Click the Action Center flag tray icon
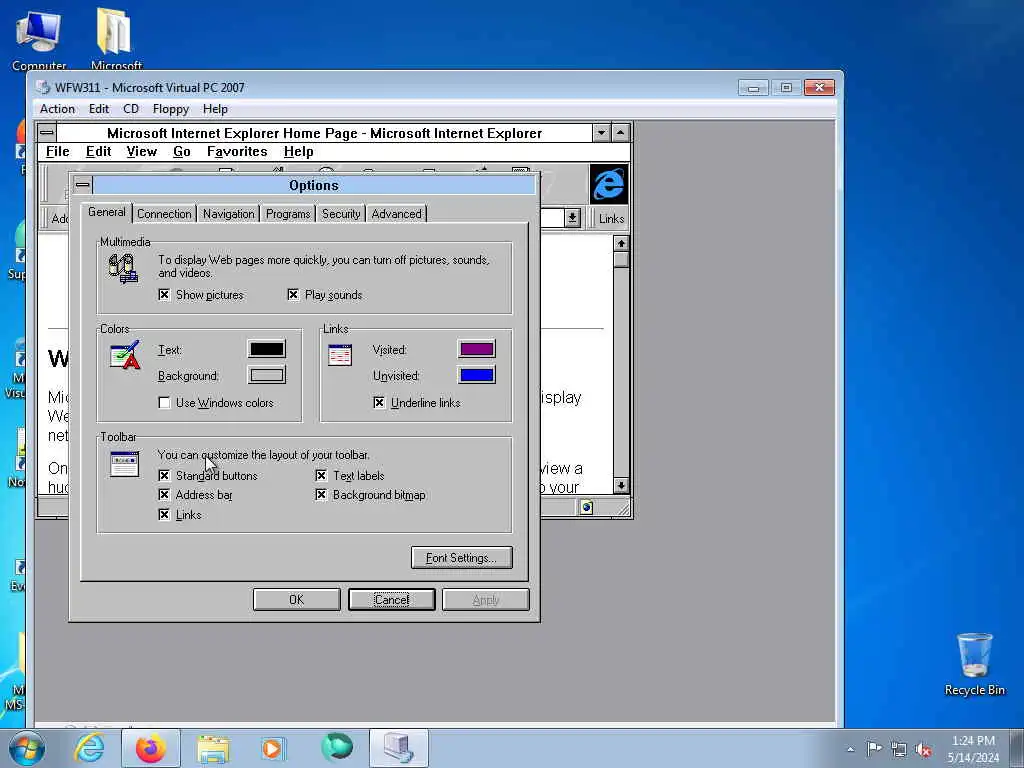 [874, 748]
